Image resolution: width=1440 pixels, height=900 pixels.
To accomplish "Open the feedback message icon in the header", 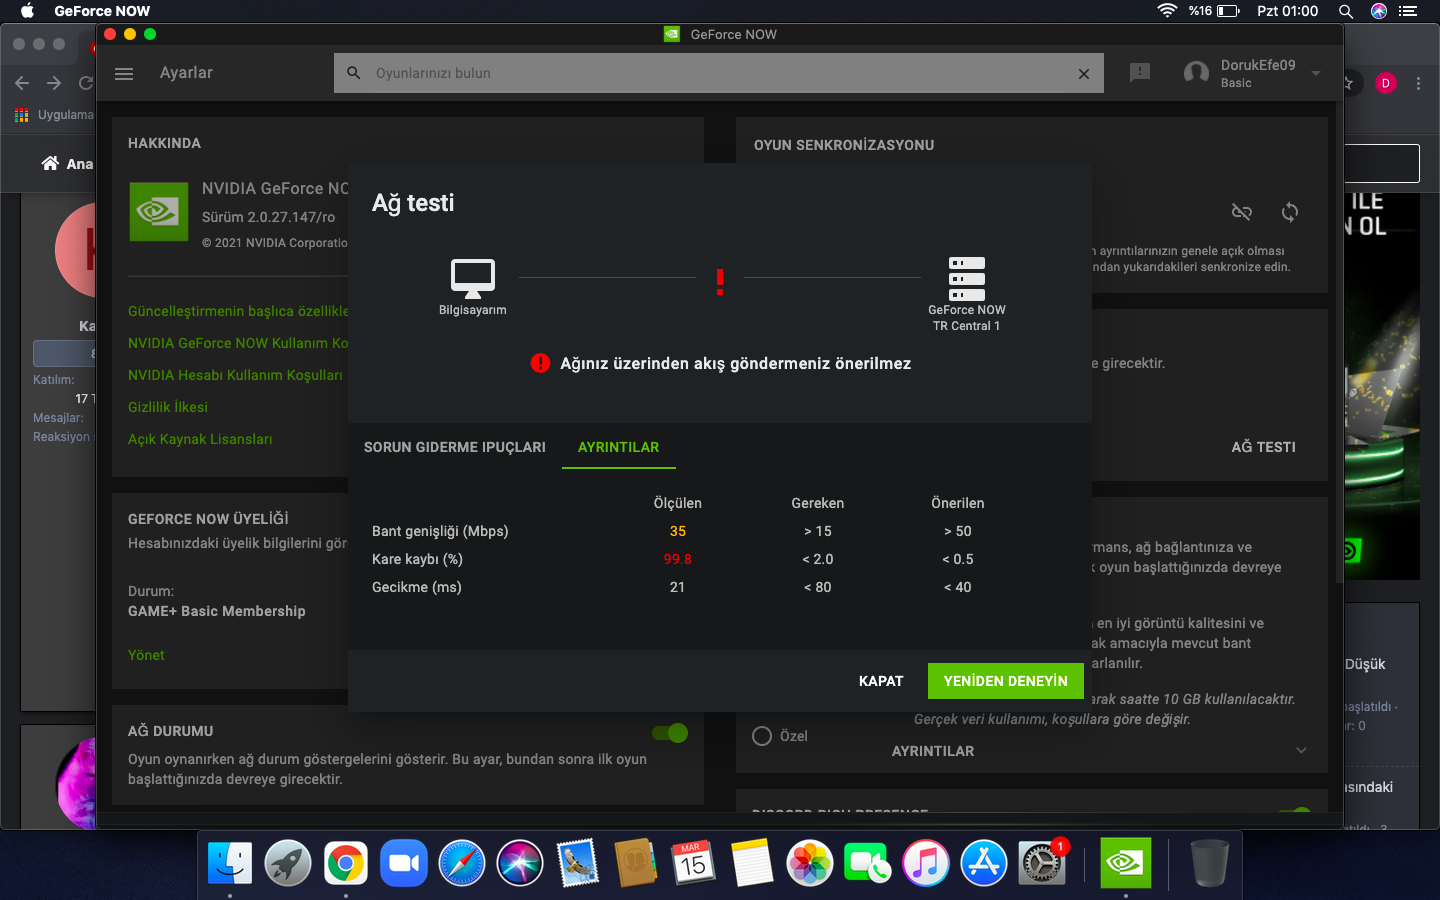I will click(x=1140, y=73).
